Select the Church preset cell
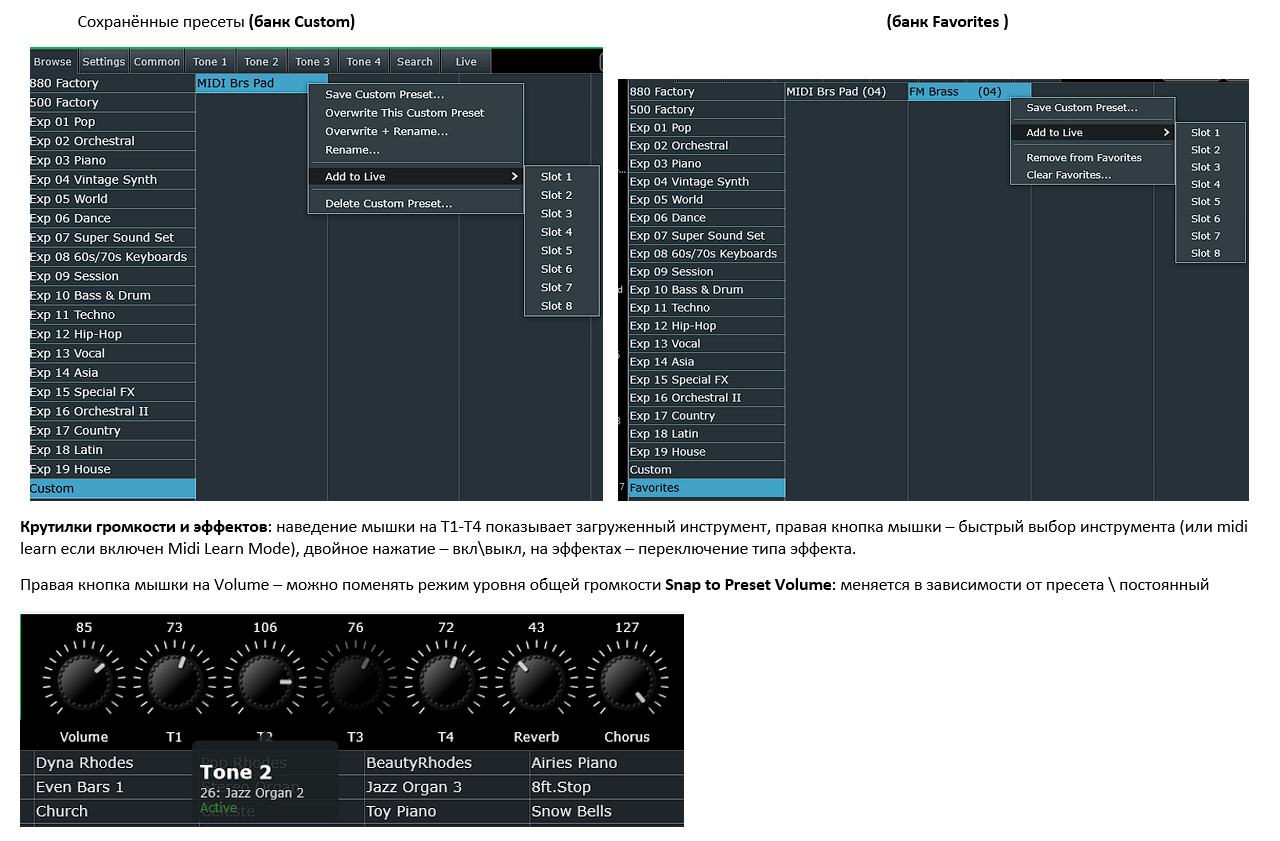This screenshot has height=841, width=1280. pyautogui.click(x=114, y=811)
